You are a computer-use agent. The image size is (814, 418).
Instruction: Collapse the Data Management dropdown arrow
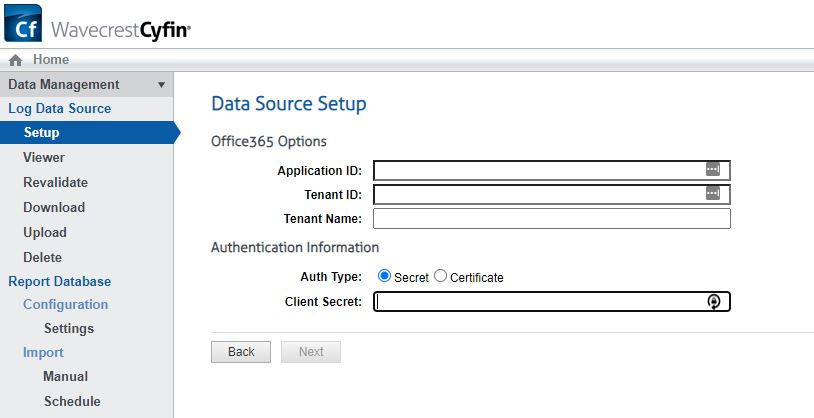161,85
